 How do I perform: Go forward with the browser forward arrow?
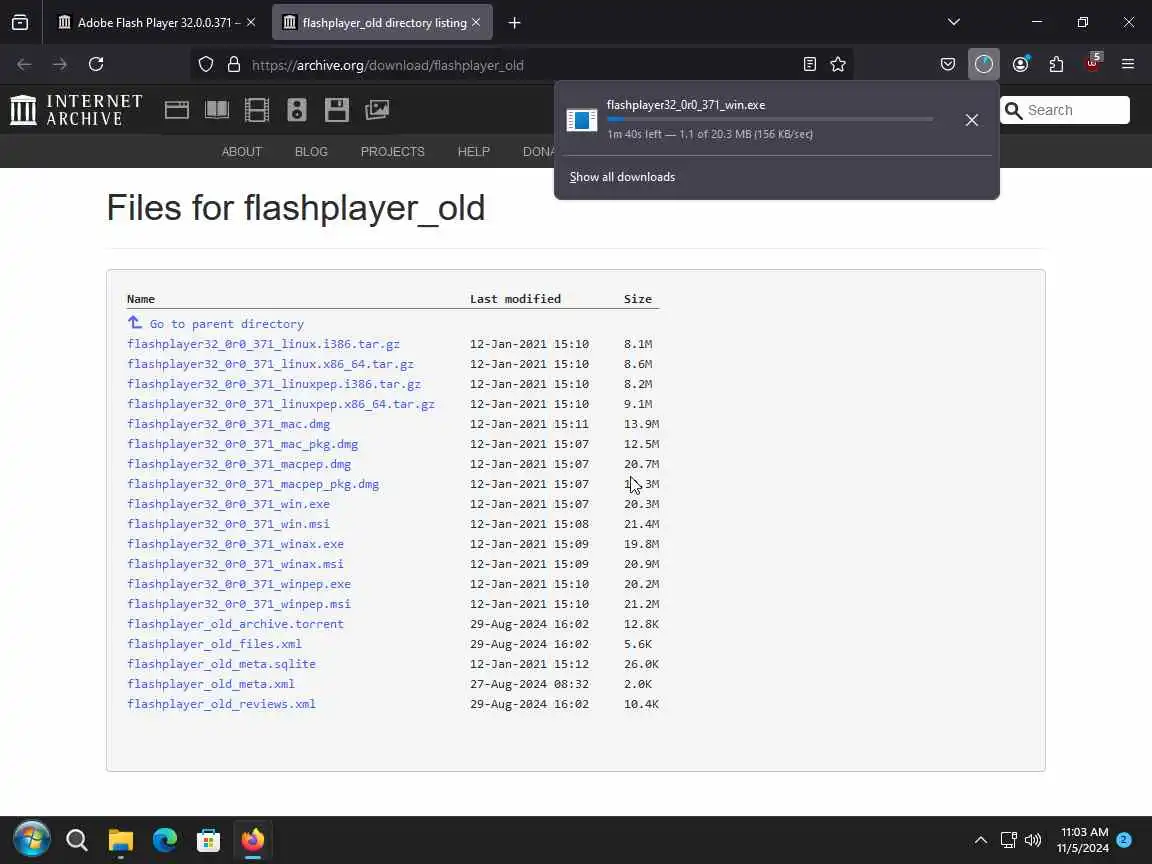click(60, 65)
